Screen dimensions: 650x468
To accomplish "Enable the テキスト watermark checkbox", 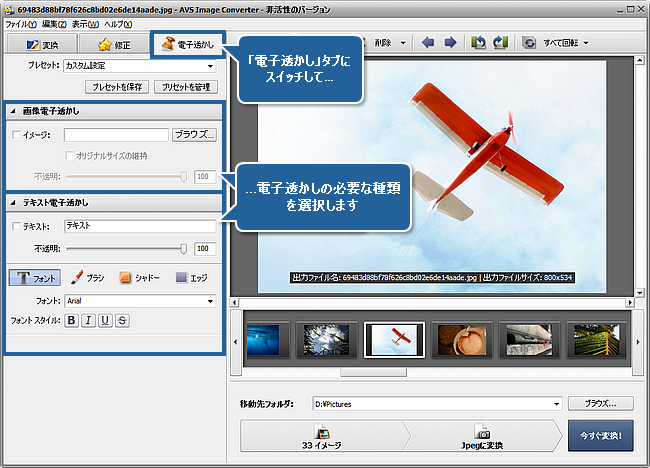I will [15, 227].
